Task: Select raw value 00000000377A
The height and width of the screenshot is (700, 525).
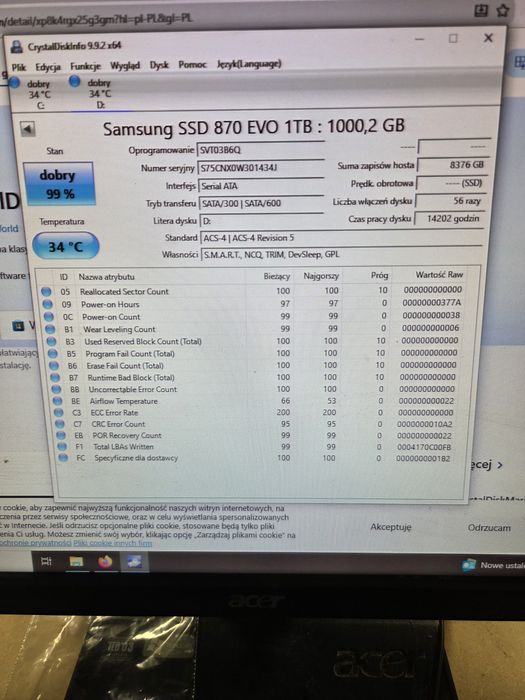Action: 432,303
